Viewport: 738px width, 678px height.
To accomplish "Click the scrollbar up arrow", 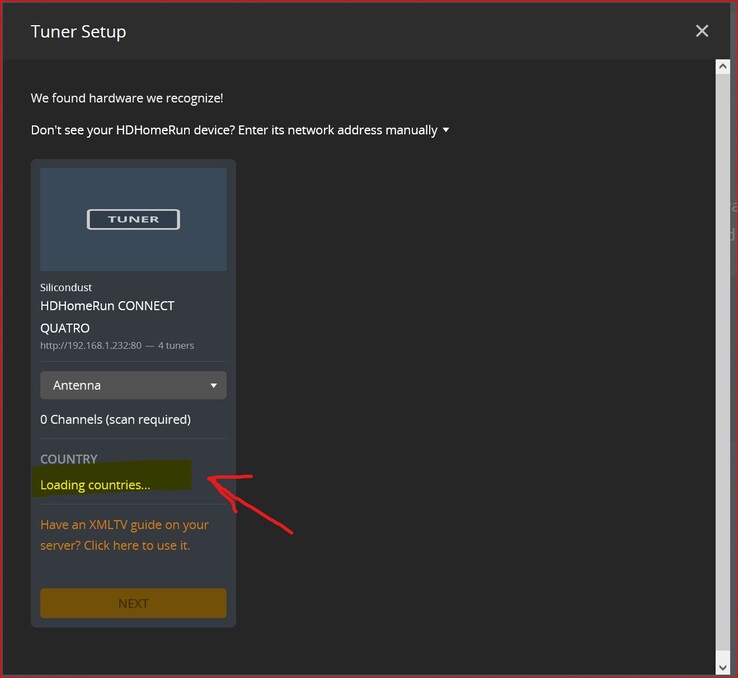I will pos(722,66).
